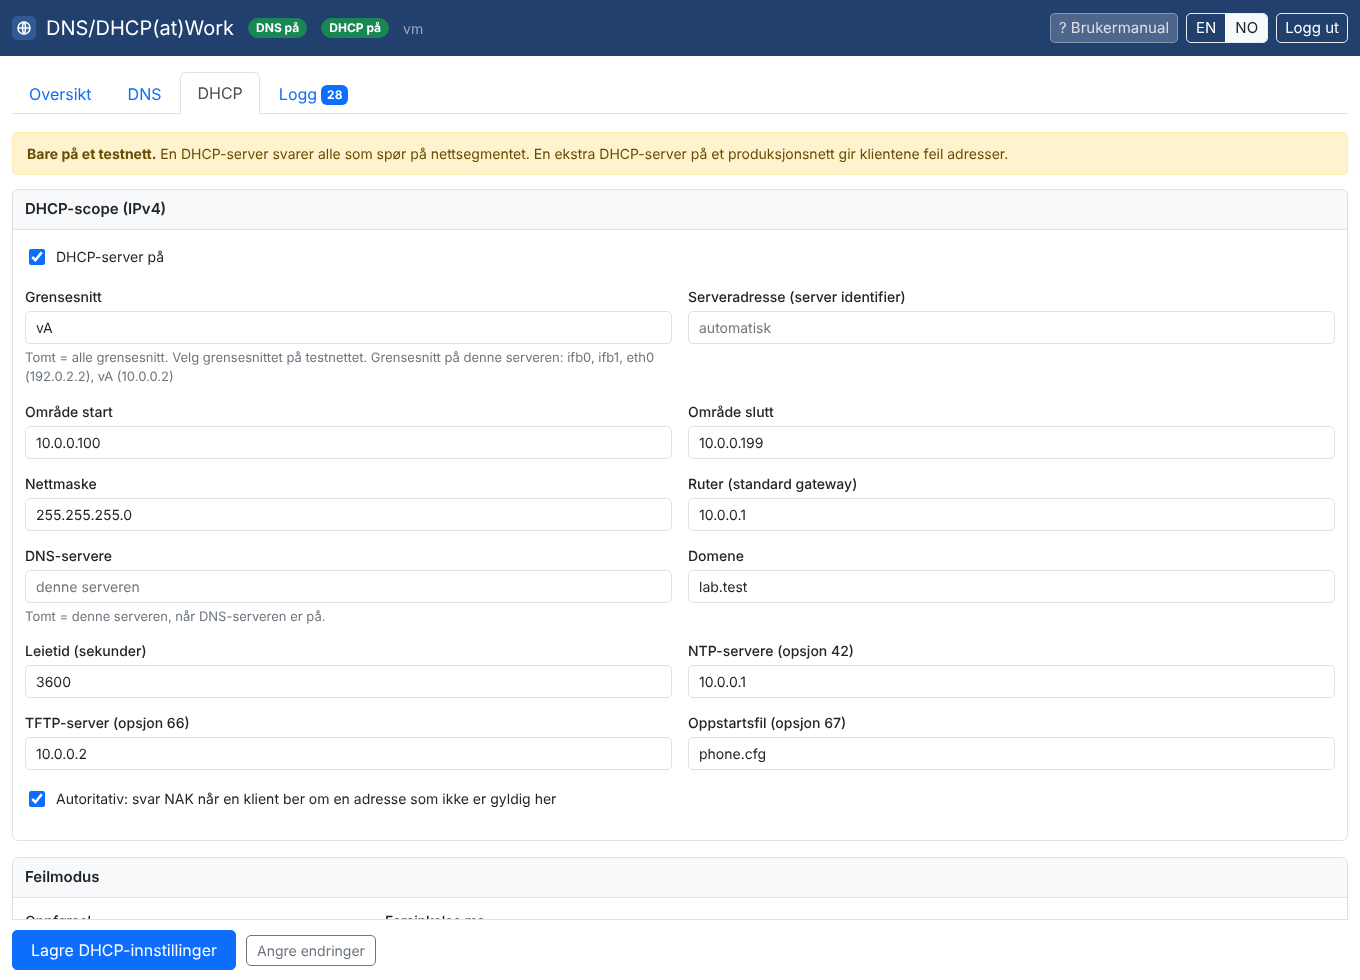
Task: Click the DHCP-scope (IPv4) heading
Action: (95, 209)
